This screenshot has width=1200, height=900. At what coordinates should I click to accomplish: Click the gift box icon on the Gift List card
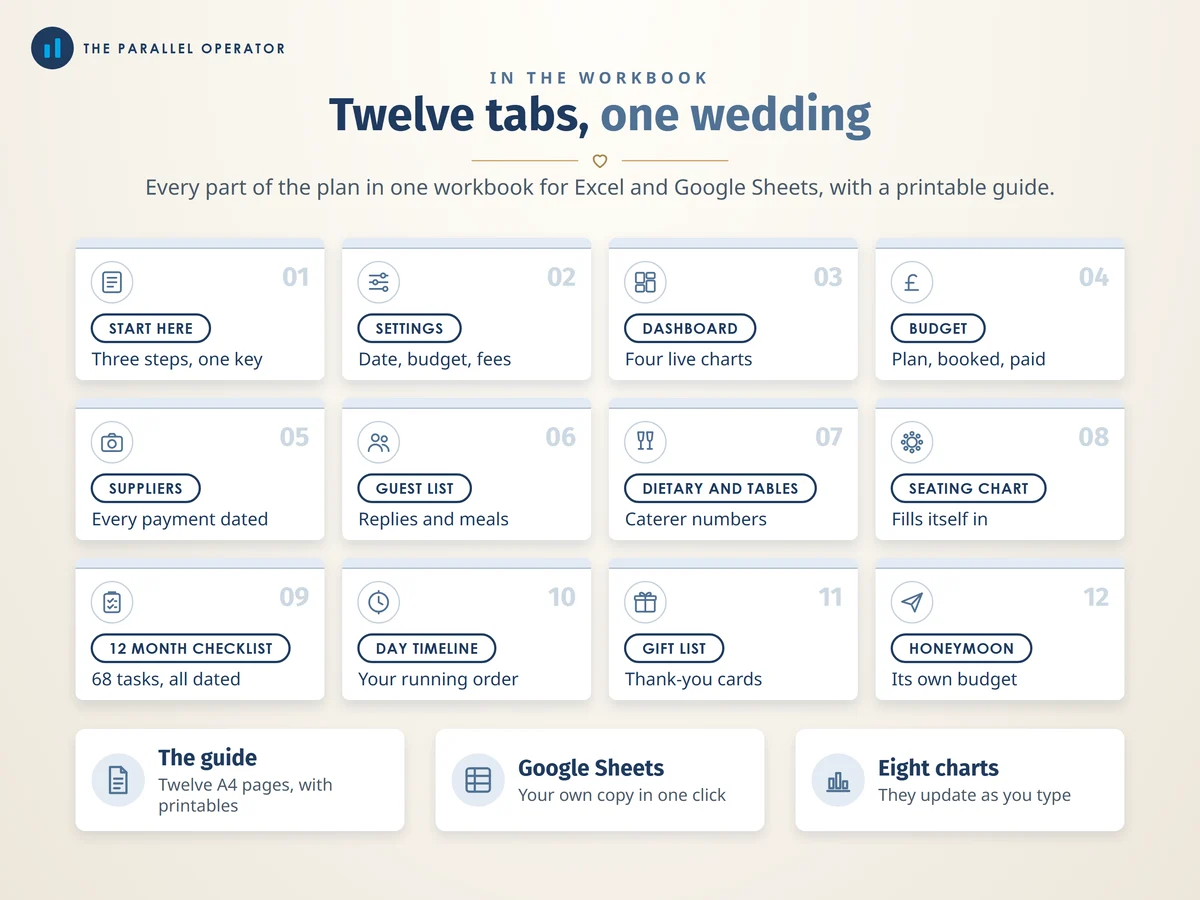[x=645, y=602]
